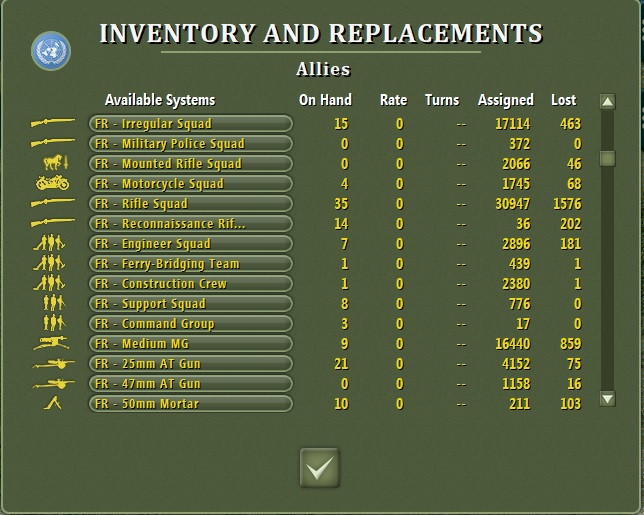Screen dimensions: 644x515
Task: Click the Assigned value 17114
Action: point(513,124)
